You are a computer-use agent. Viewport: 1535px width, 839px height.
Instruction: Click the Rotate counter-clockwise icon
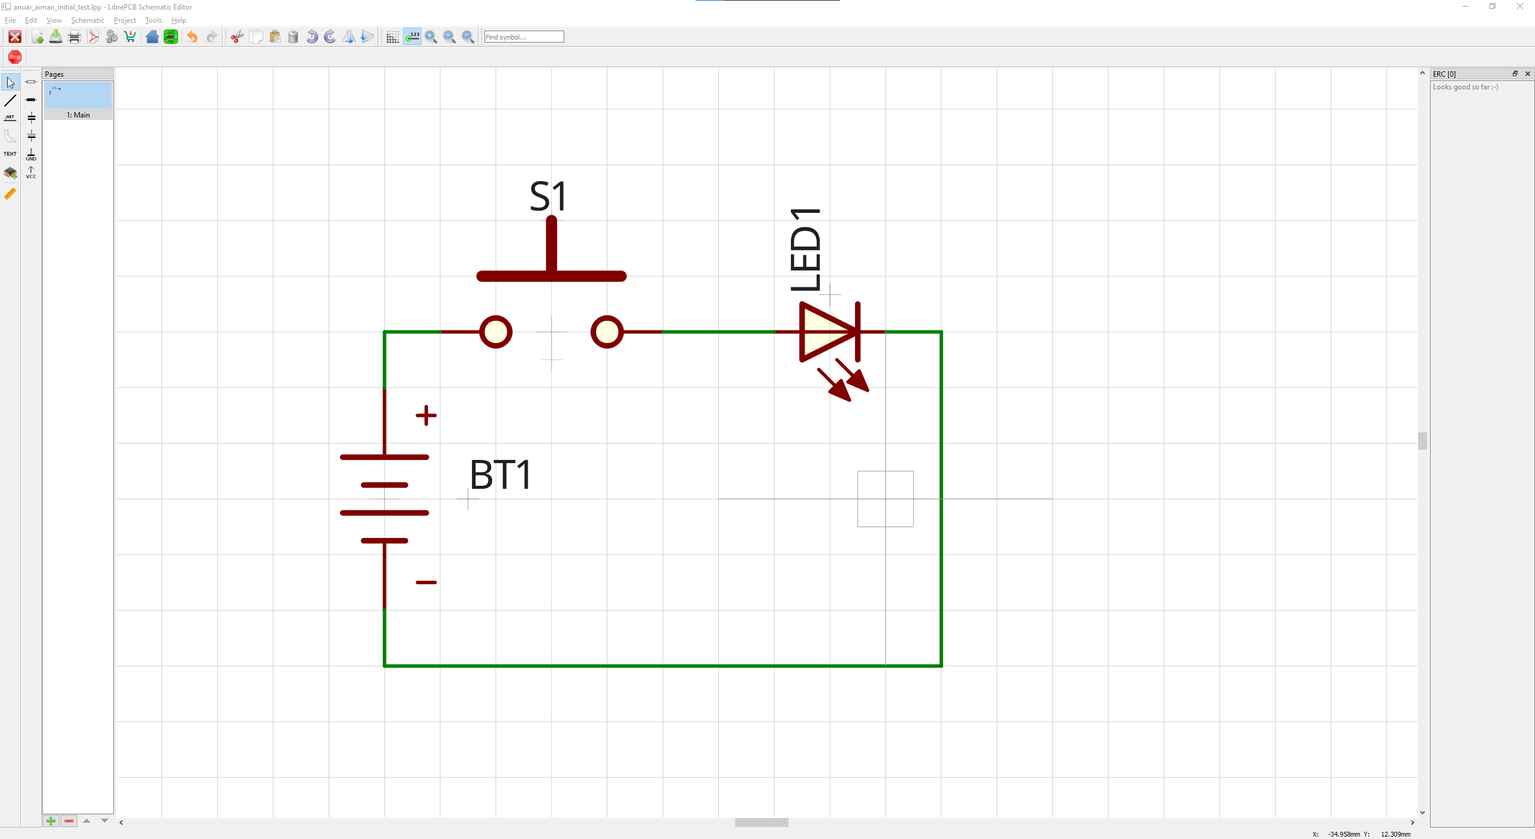[312, 37]
